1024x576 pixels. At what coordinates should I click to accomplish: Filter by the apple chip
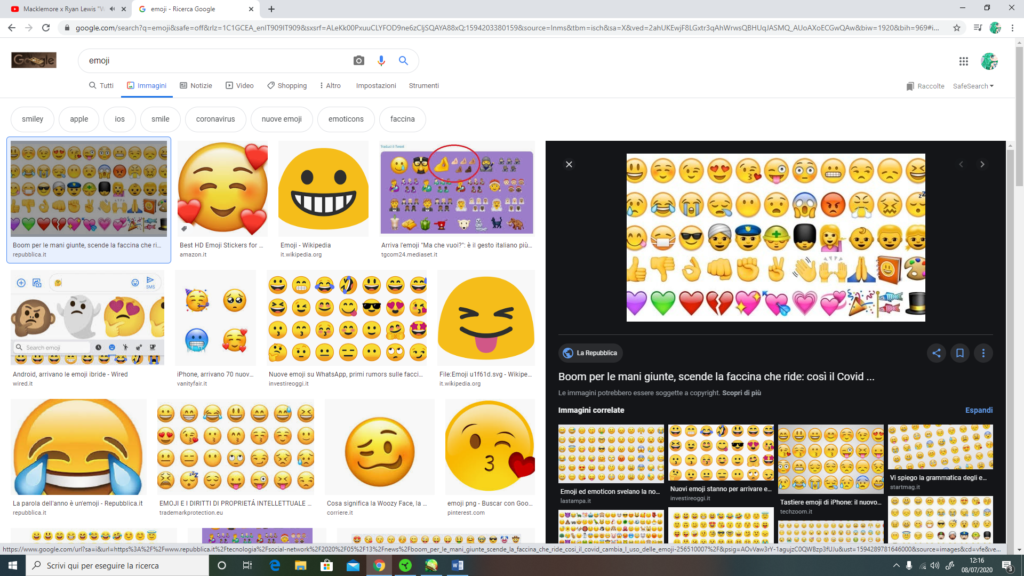click(x=79, y=119)
